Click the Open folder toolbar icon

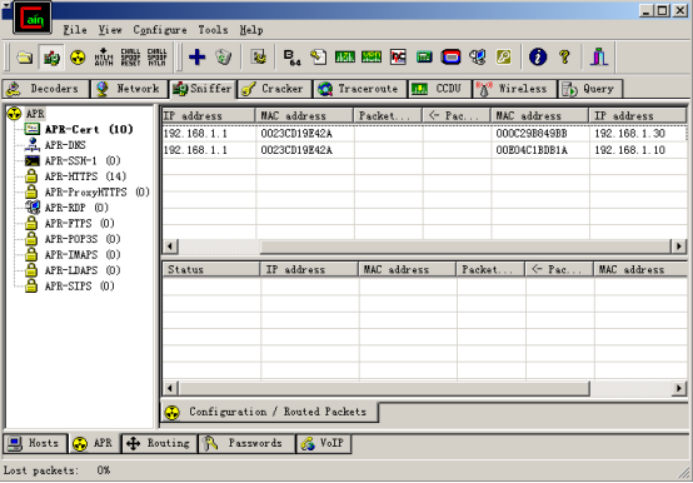pos(25,57)
